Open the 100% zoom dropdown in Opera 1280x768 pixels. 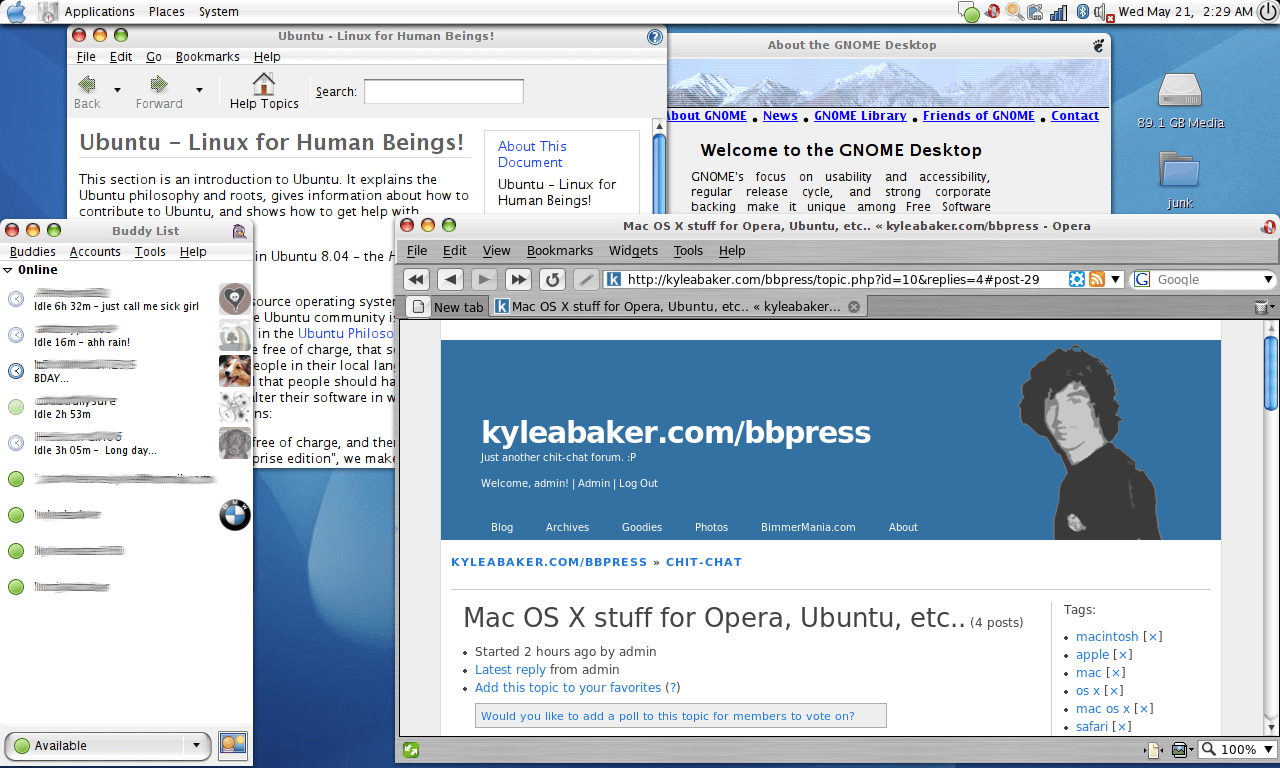click(1237, 749)
